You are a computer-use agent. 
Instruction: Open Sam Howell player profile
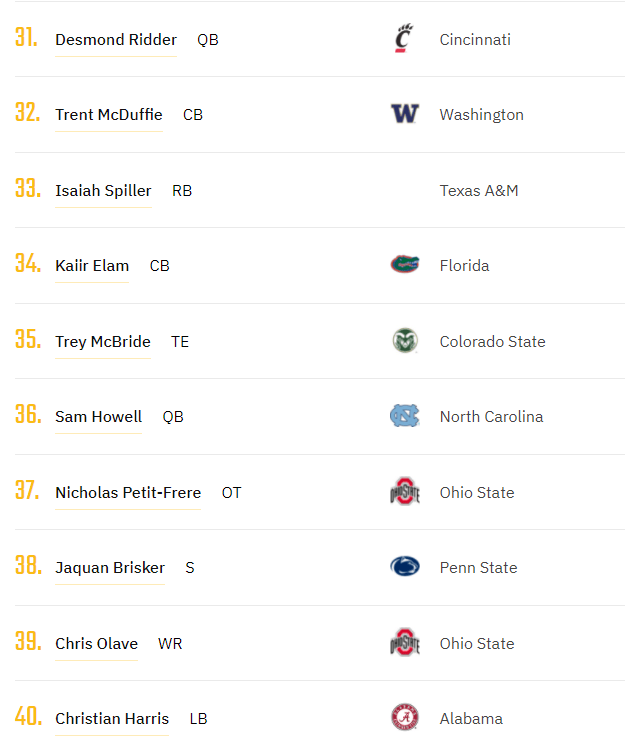98,417
